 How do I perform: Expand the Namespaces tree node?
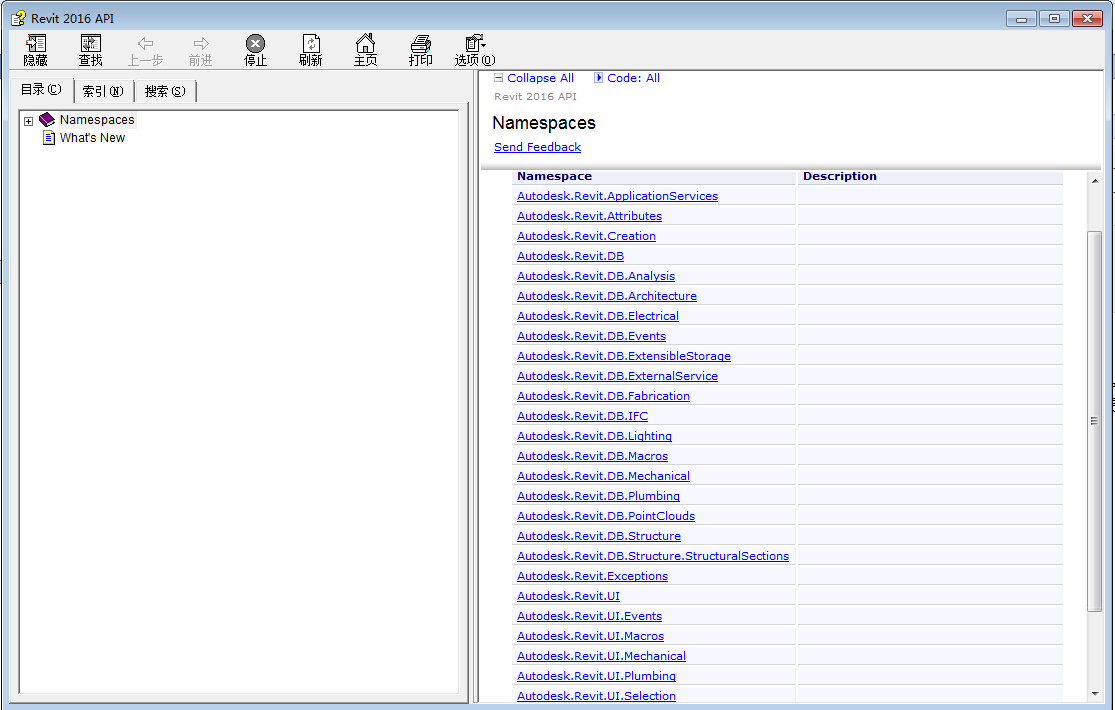coord(28,121)
